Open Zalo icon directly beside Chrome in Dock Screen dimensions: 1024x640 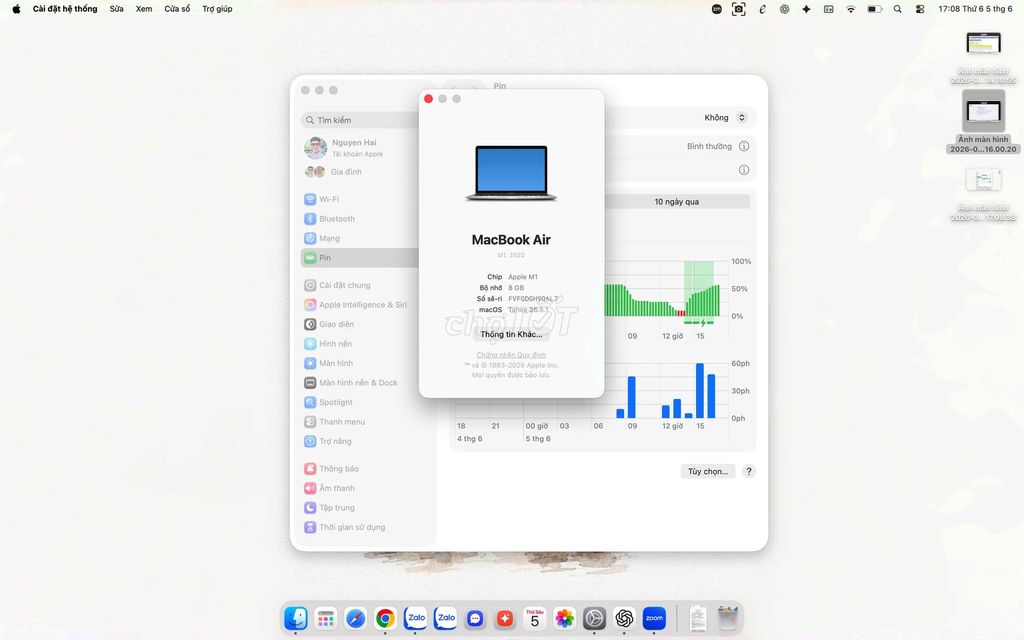pos(415,618)
